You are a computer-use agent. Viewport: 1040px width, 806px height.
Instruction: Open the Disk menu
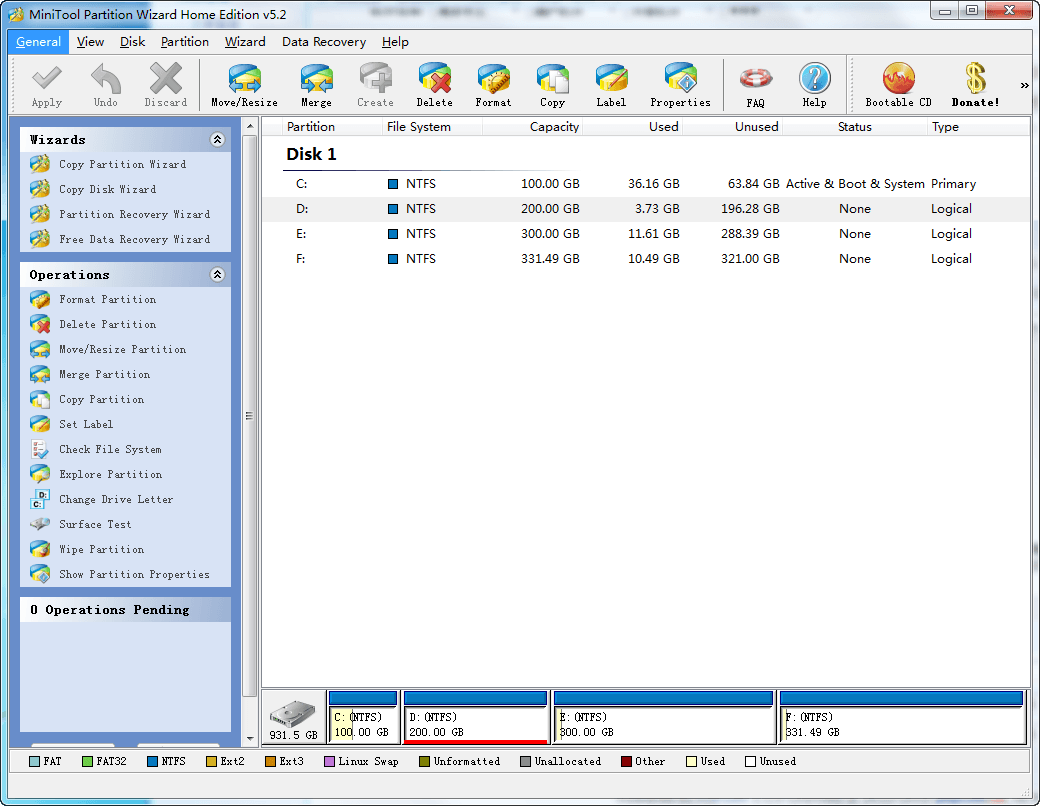[x=132, y=42]
